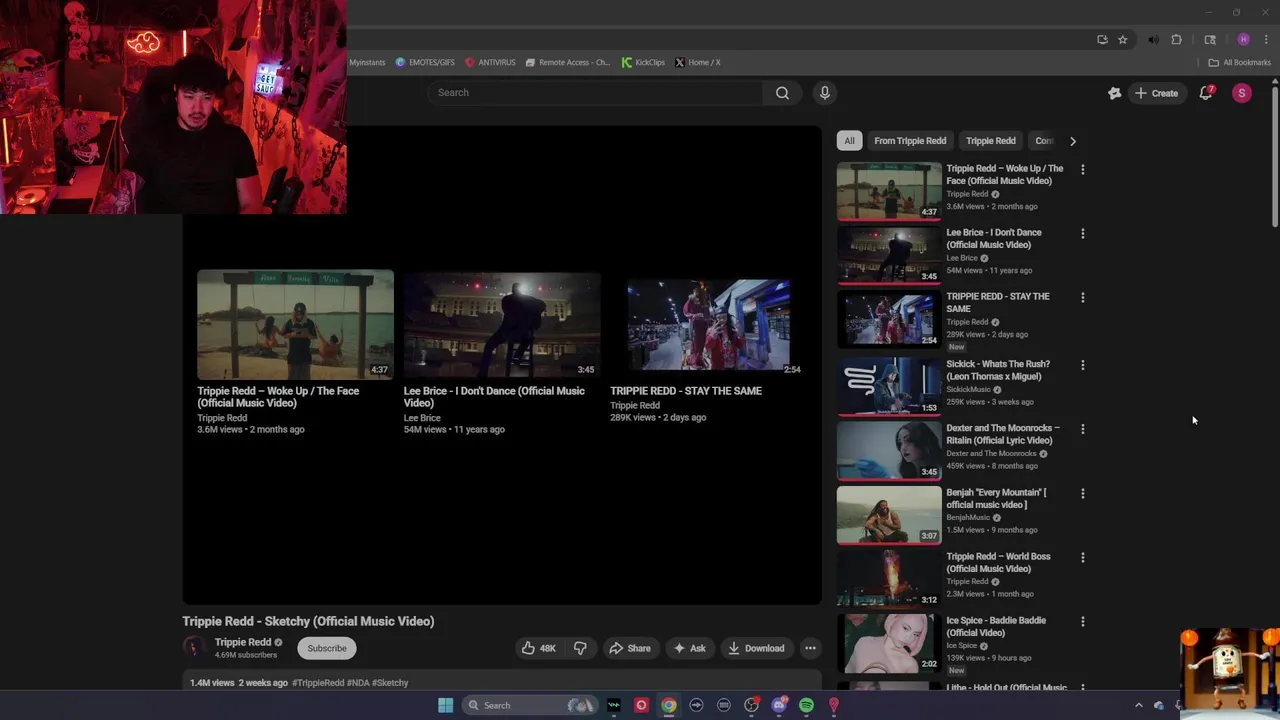Open options menu for Woke Up / The Face sidebar
The image size is (1280, 720).
[1082, 169]
